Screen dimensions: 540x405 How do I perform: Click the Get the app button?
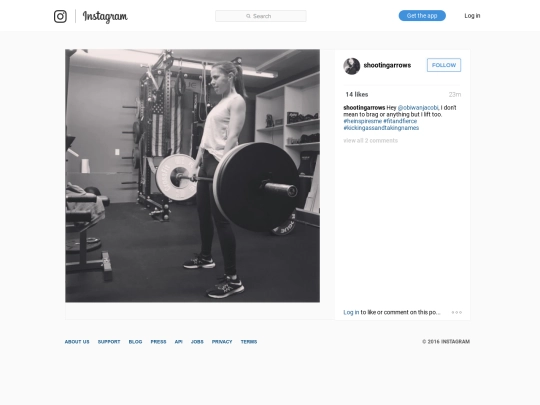(x=422, y=16)
